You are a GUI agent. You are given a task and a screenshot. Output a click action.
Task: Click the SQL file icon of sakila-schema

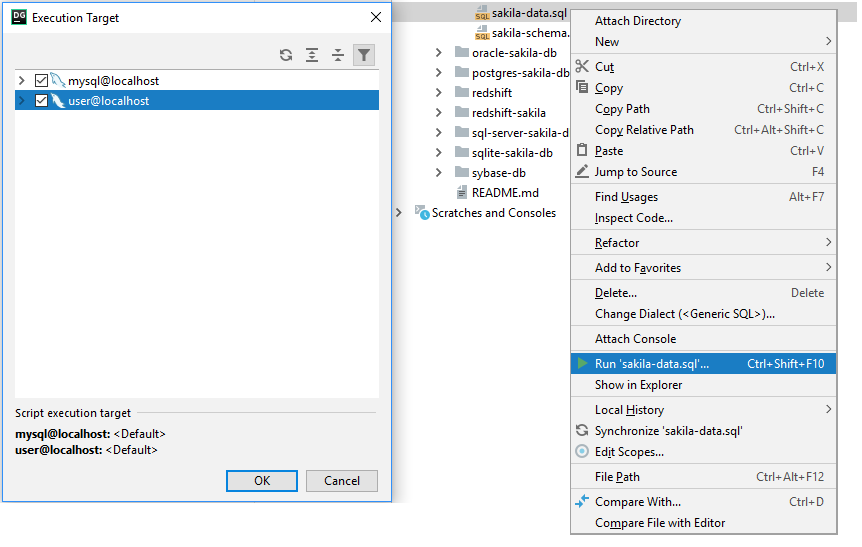click(482, 32)
